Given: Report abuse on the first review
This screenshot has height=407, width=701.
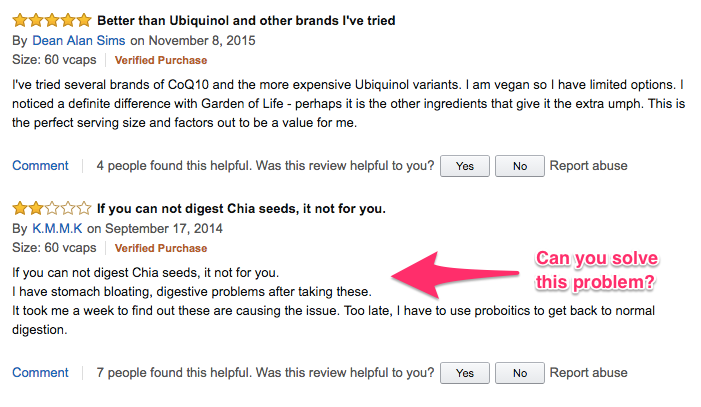Looking at the screenshot, I should [x=588, y=166].
